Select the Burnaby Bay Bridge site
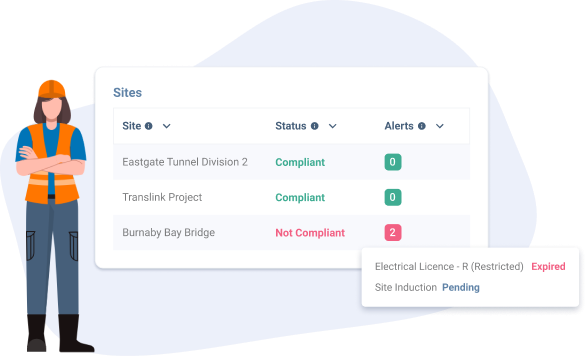Screen dimensions: 587x364 168,233
